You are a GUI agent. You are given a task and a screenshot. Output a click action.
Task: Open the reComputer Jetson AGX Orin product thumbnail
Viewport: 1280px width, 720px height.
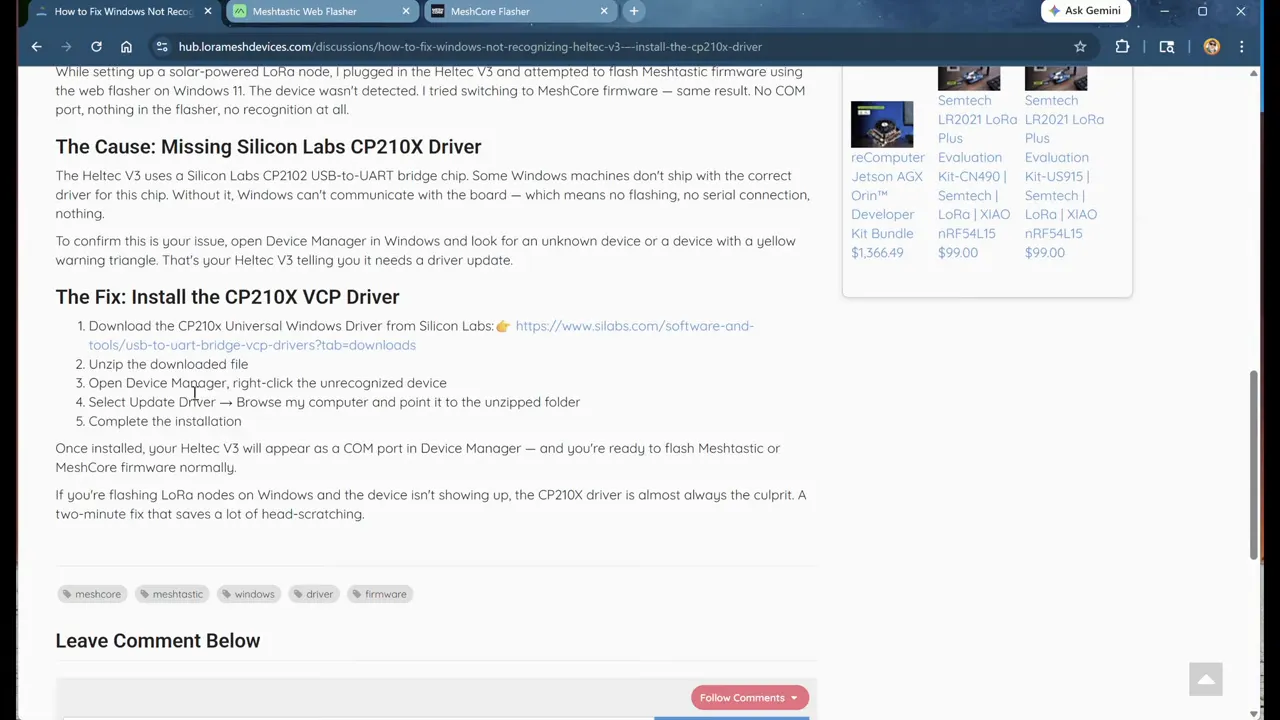[x=882, y=124]
